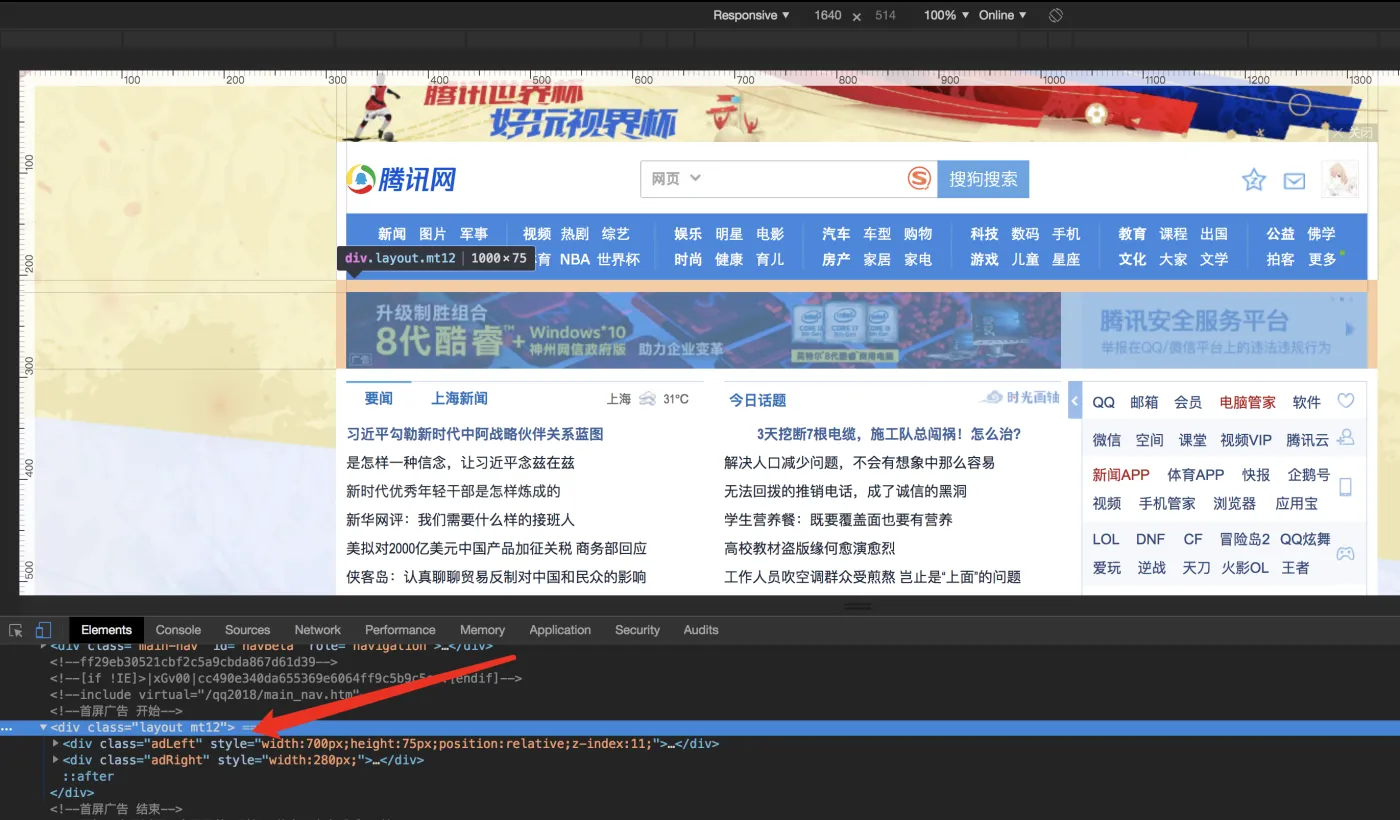Open the Security tab
Image resolution: width=1400 pixels, height=820 pixels.
638,630
